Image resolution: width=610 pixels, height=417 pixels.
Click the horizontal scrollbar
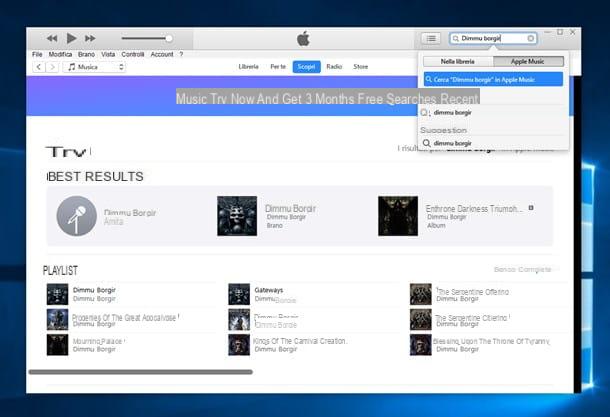140,372
